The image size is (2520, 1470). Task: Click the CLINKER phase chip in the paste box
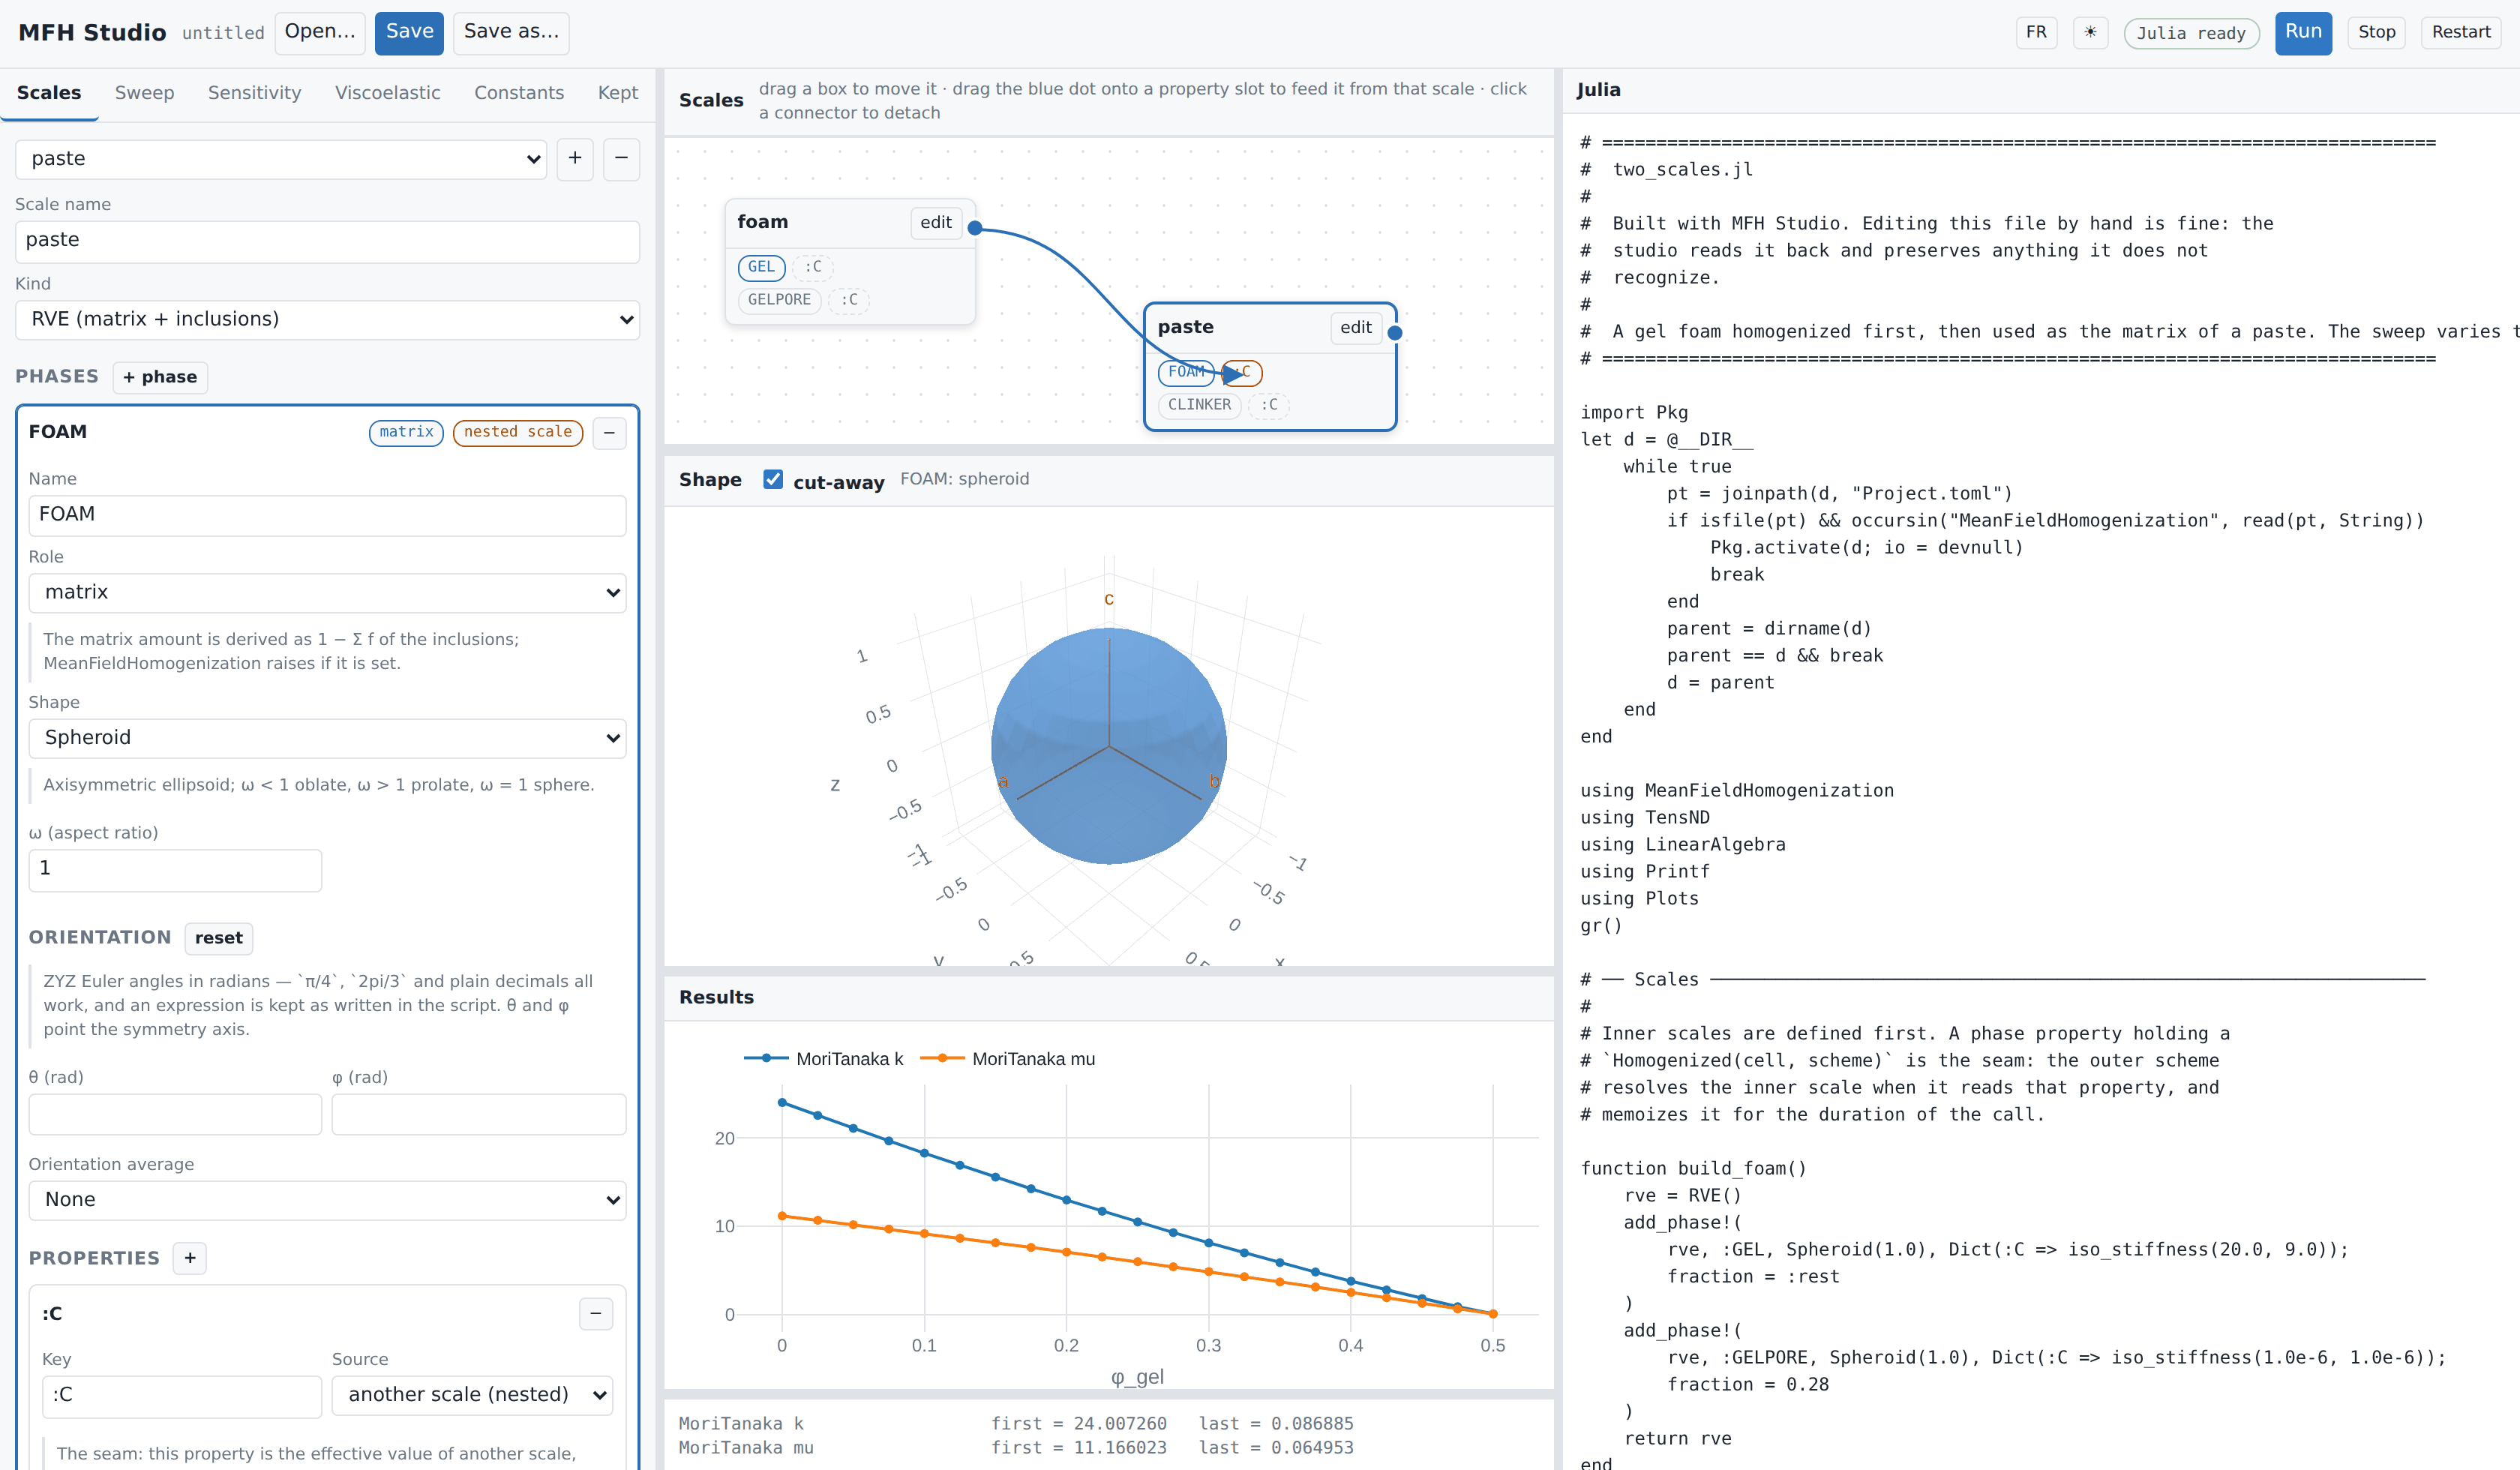point(1199,405)
